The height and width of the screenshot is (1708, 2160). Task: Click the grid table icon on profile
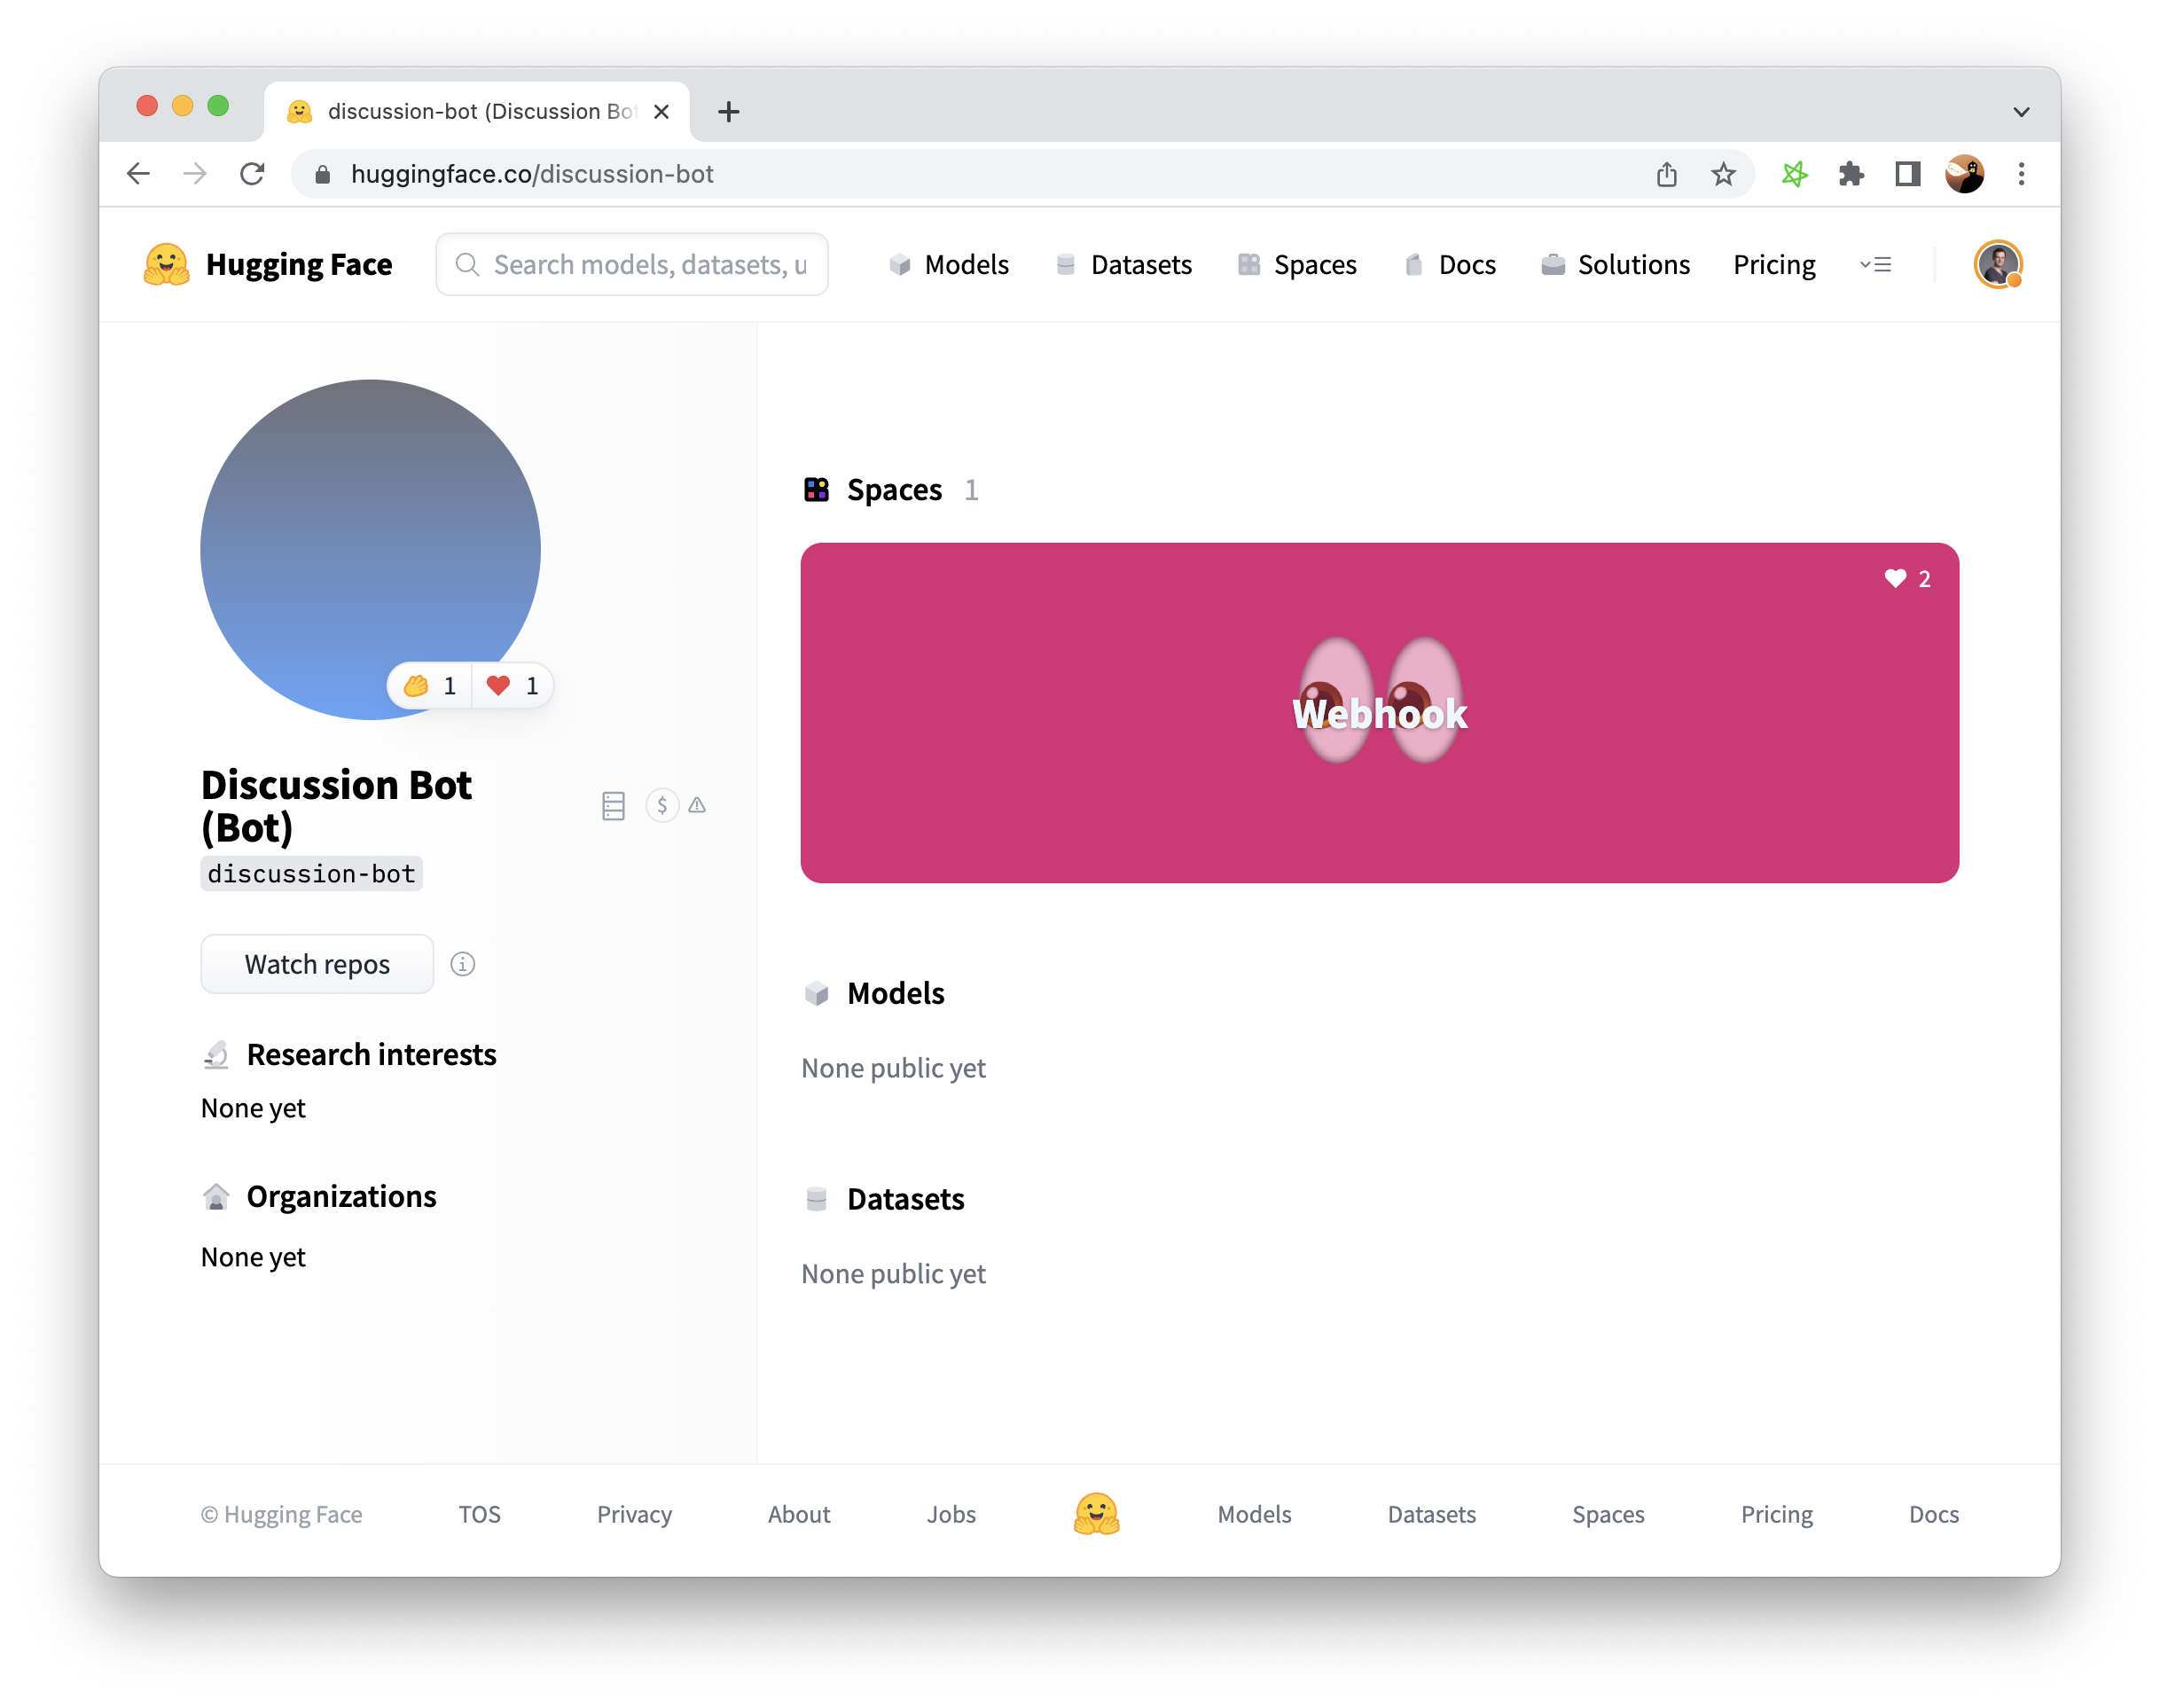(x=614, y=805)
